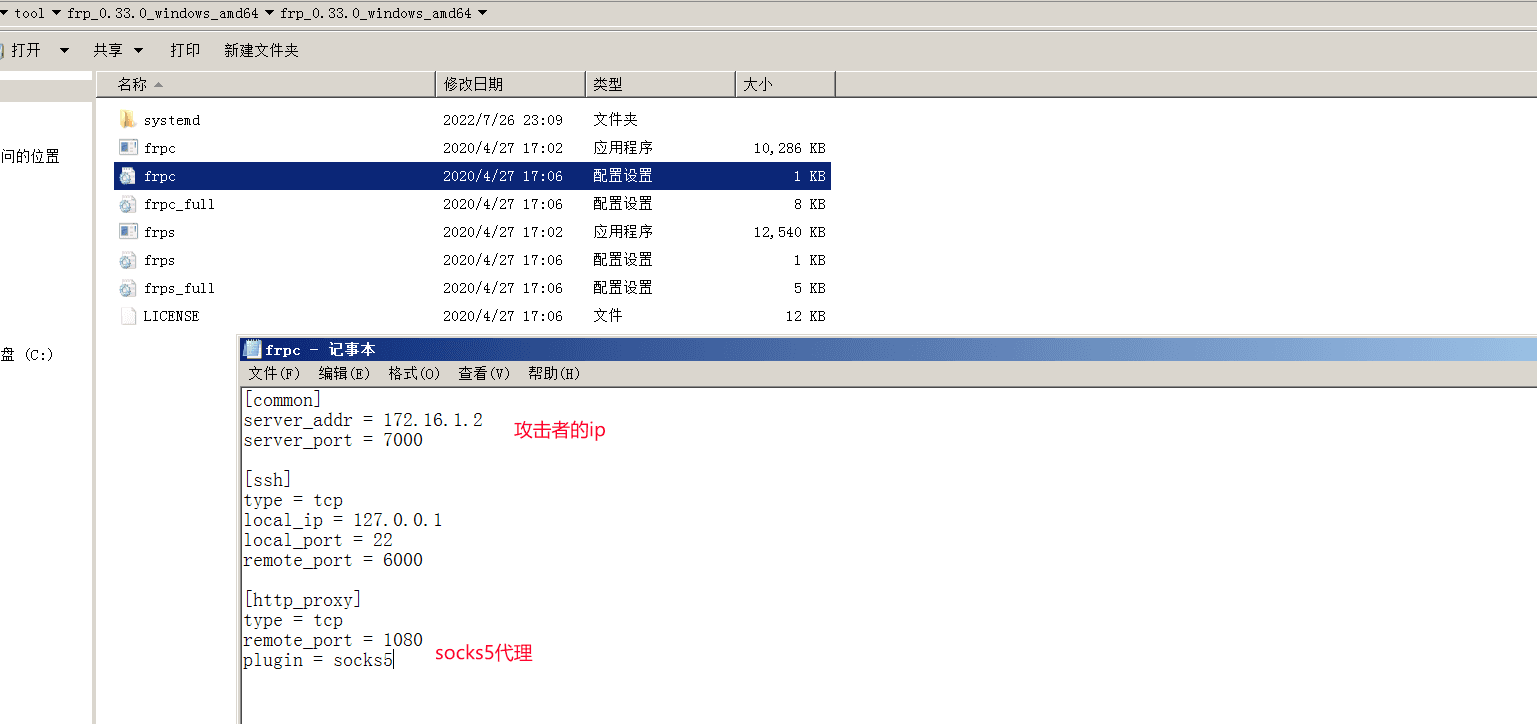Expand the dropdown after the tool breadcrumb

[56, 13]
